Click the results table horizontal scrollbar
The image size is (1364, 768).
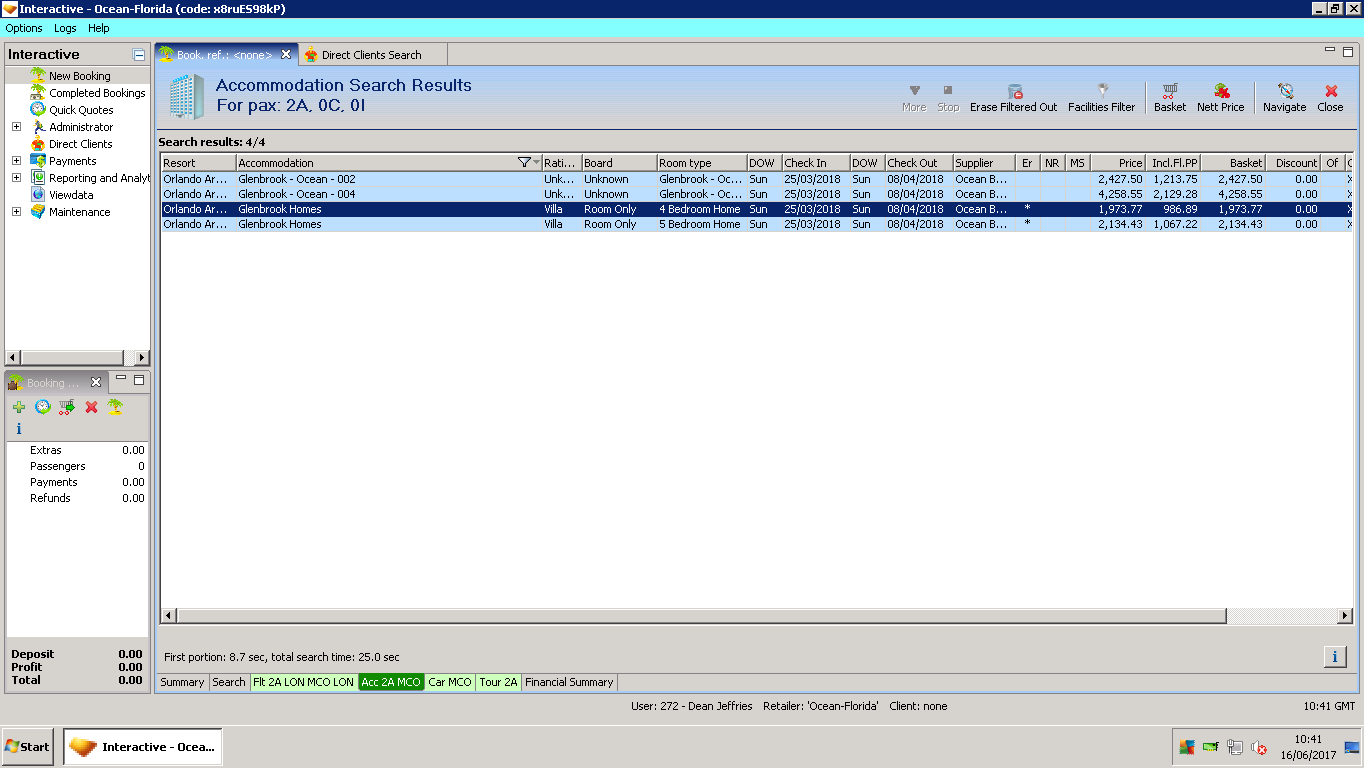click(x=702, y=616)
